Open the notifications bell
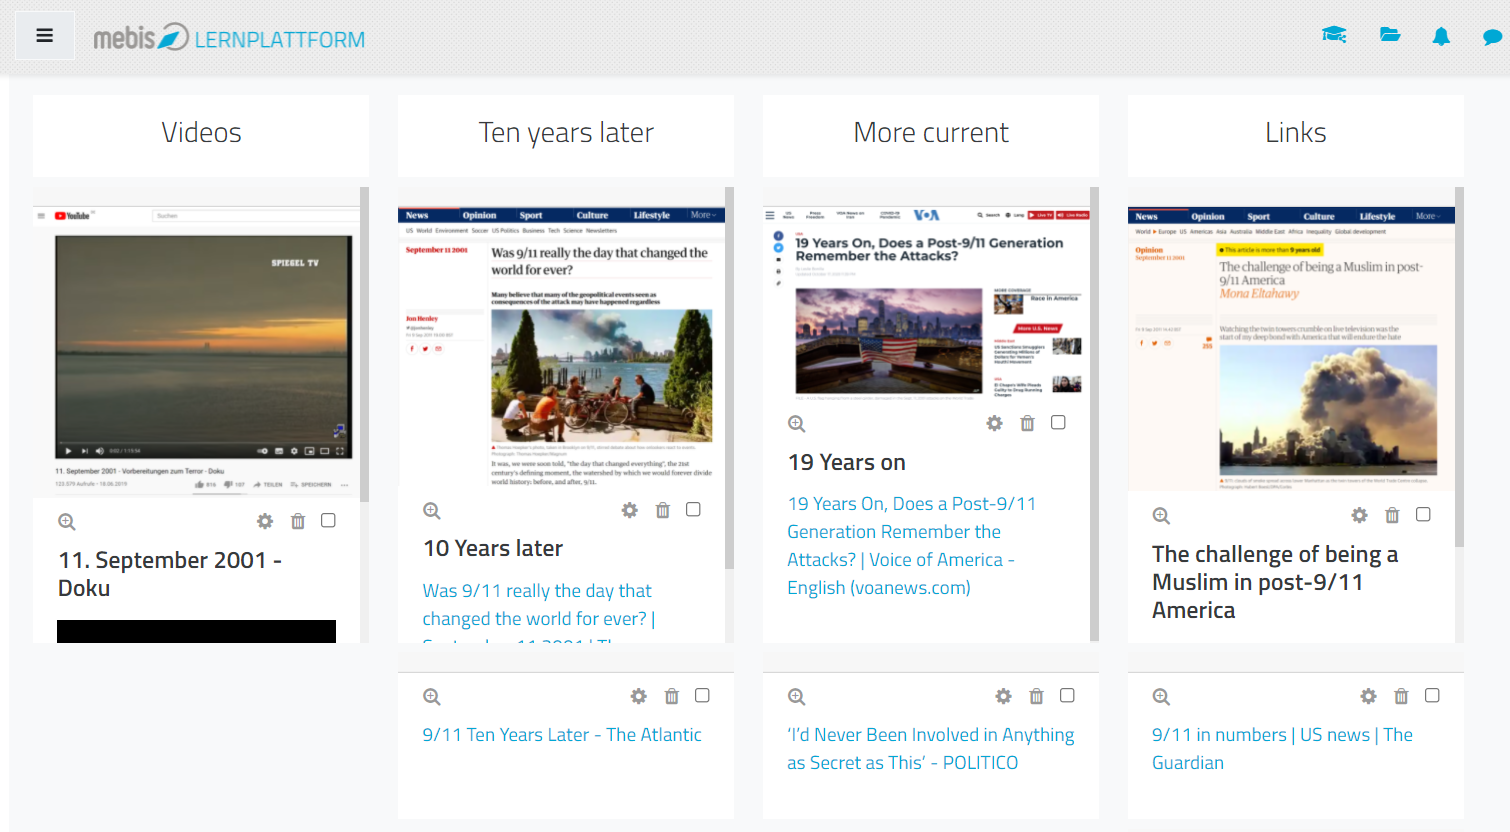The image size is (1510, 832). [x=1441, y=37]
